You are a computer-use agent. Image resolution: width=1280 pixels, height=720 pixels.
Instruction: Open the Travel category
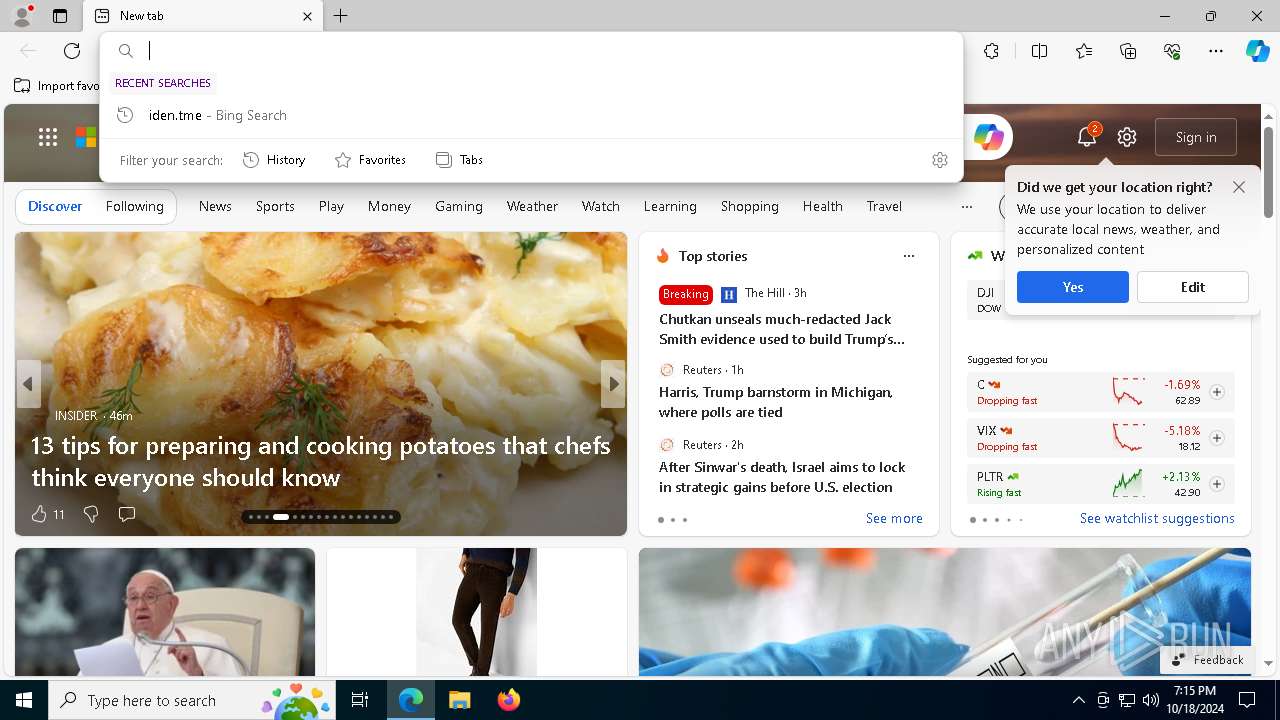click(884, 206)
